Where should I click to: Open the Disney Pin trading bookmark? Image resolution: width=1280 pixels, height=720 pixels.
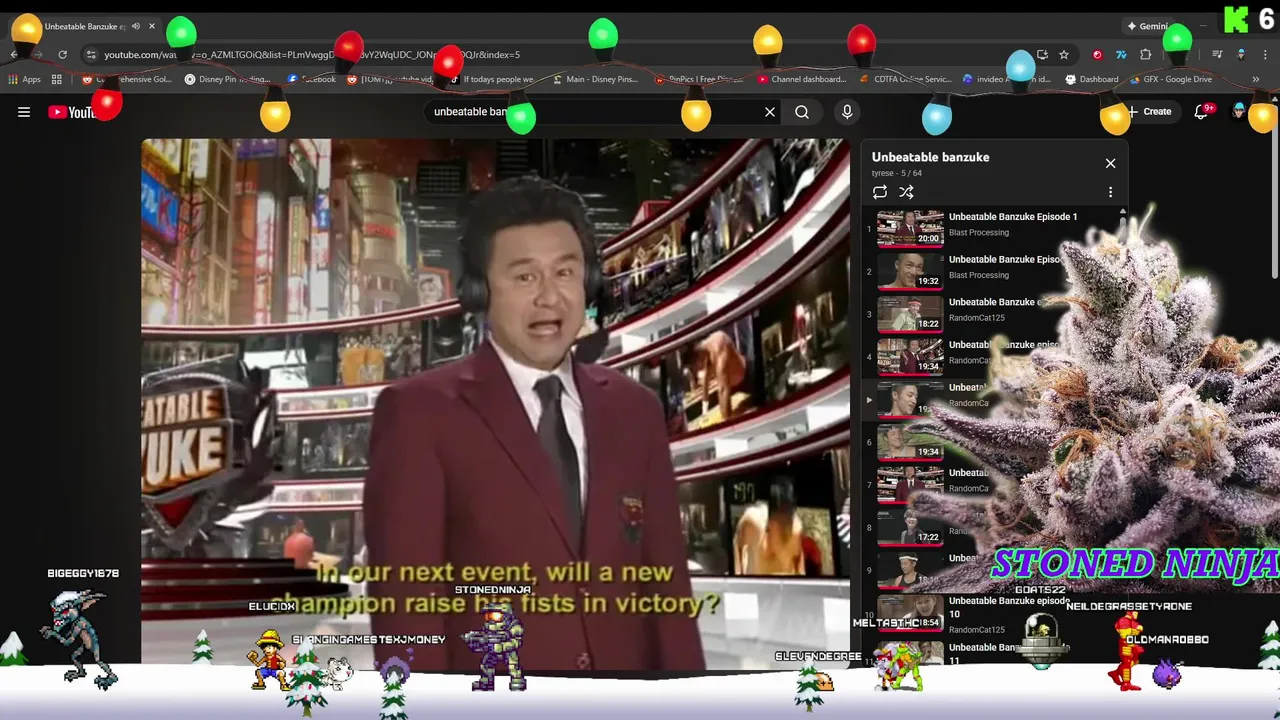227,79
